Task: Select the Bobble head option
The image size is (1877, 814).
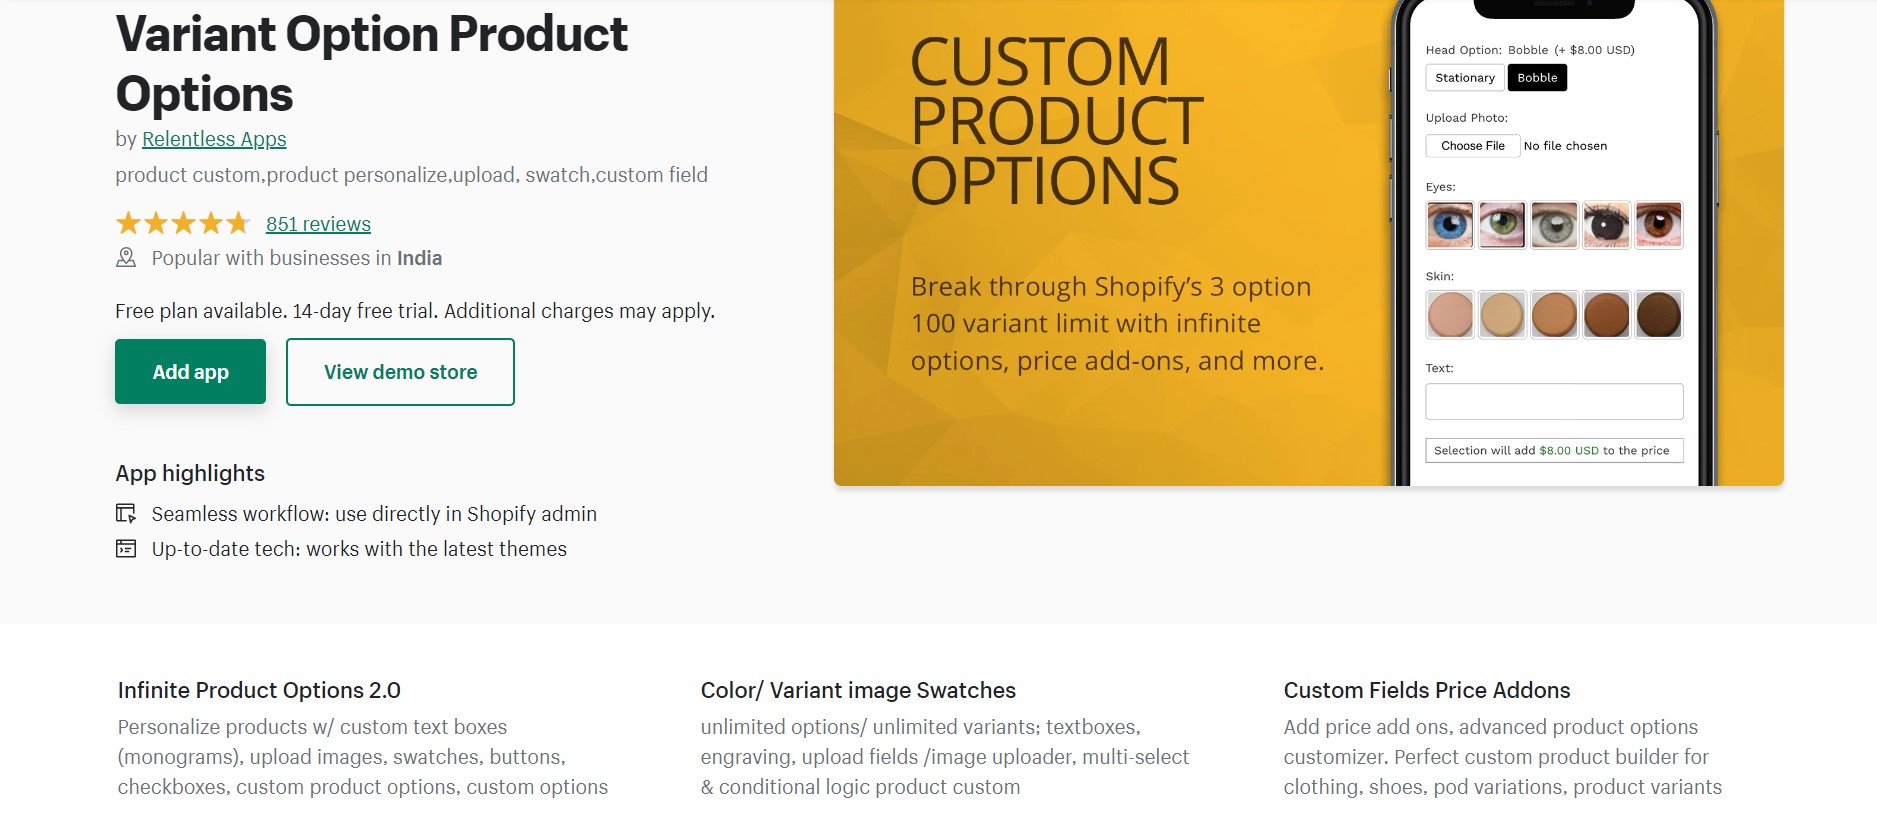Action: pyautogui.click(x=1537, y=78)
